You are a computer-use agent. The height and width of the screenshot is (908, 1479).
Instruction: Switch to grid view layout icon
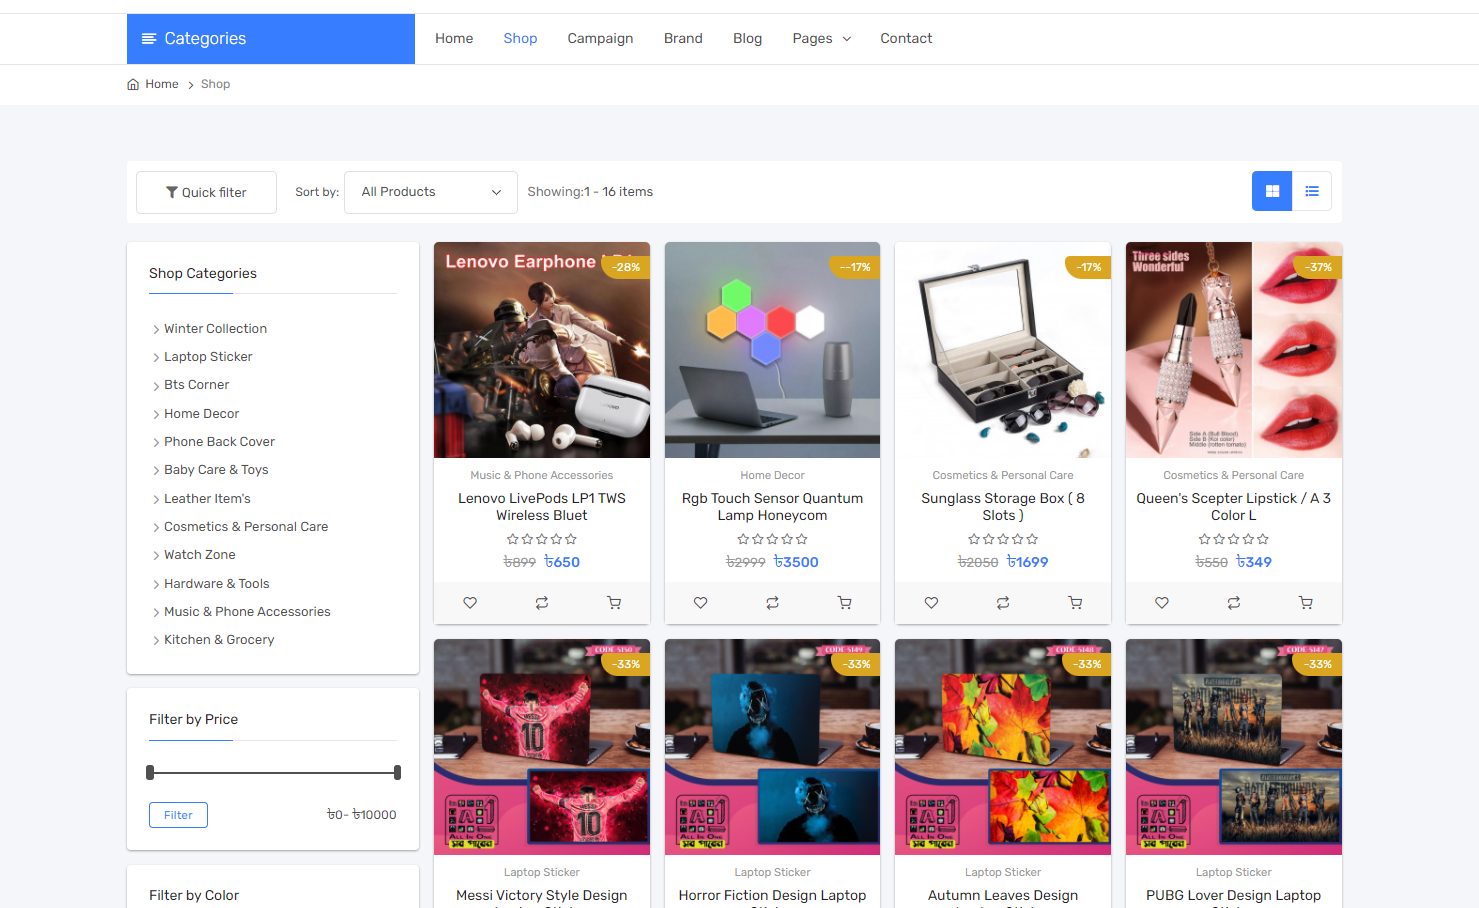tap(1271, 190)
